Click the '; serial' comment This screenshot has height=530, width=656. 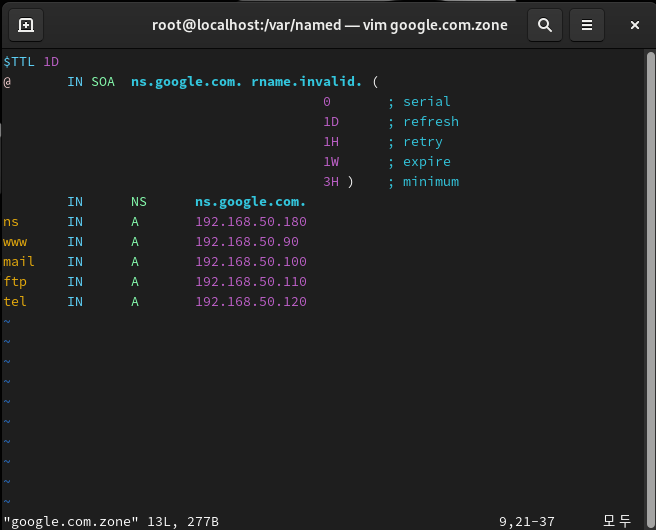(x=419, y=102)
